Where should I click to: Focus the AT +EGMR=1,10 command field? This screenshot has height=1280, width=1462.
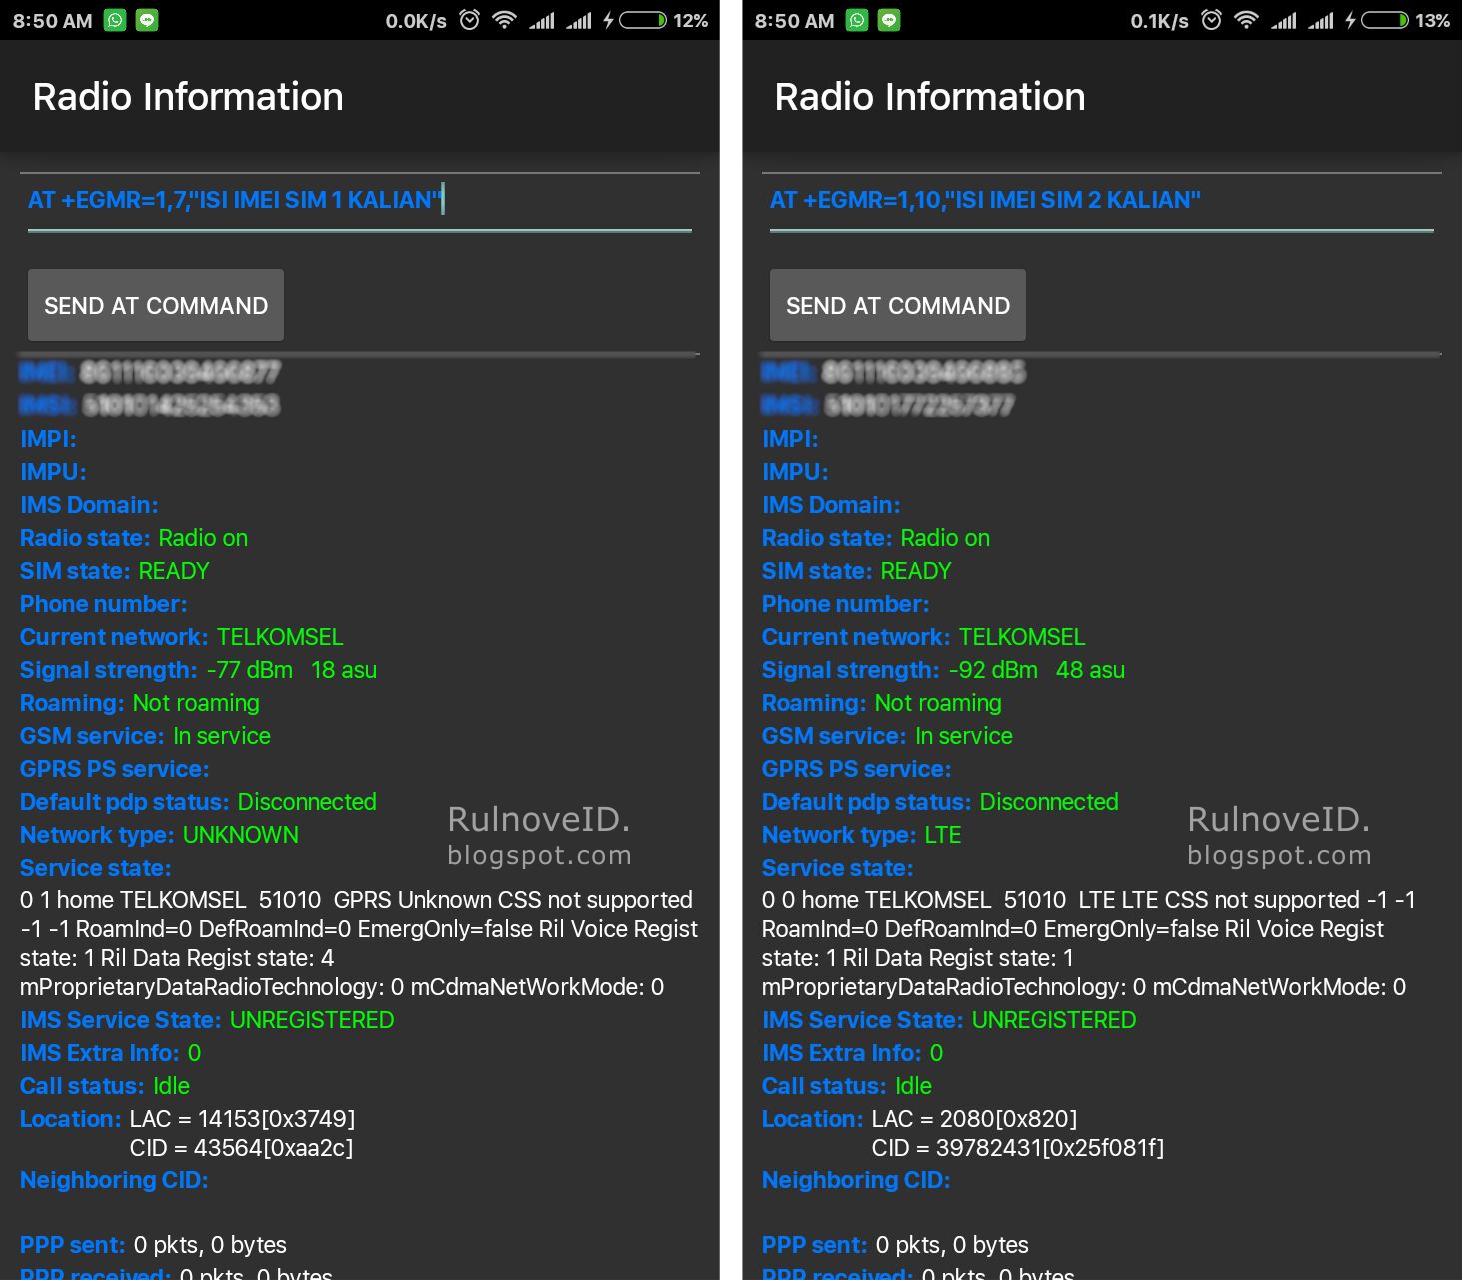[x=1101, y=200]
